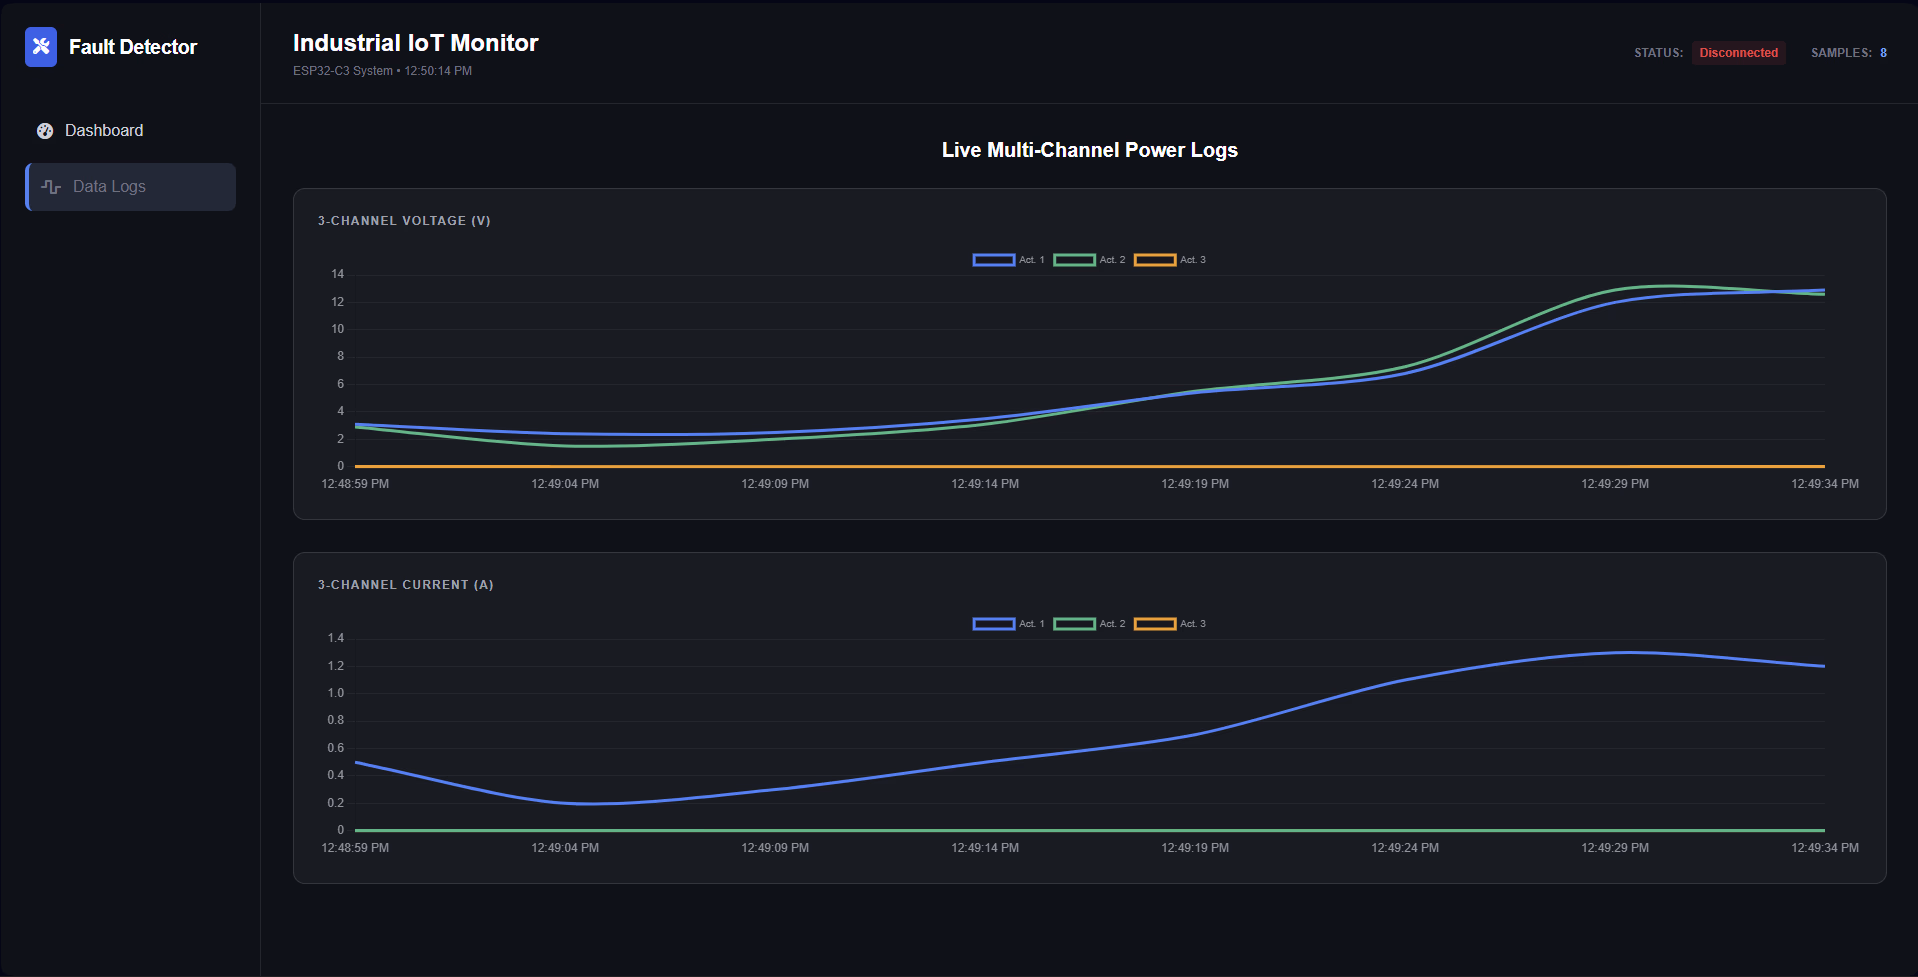Click the 12:49:04 PM label on voltage chart

[x=565, y=484]
